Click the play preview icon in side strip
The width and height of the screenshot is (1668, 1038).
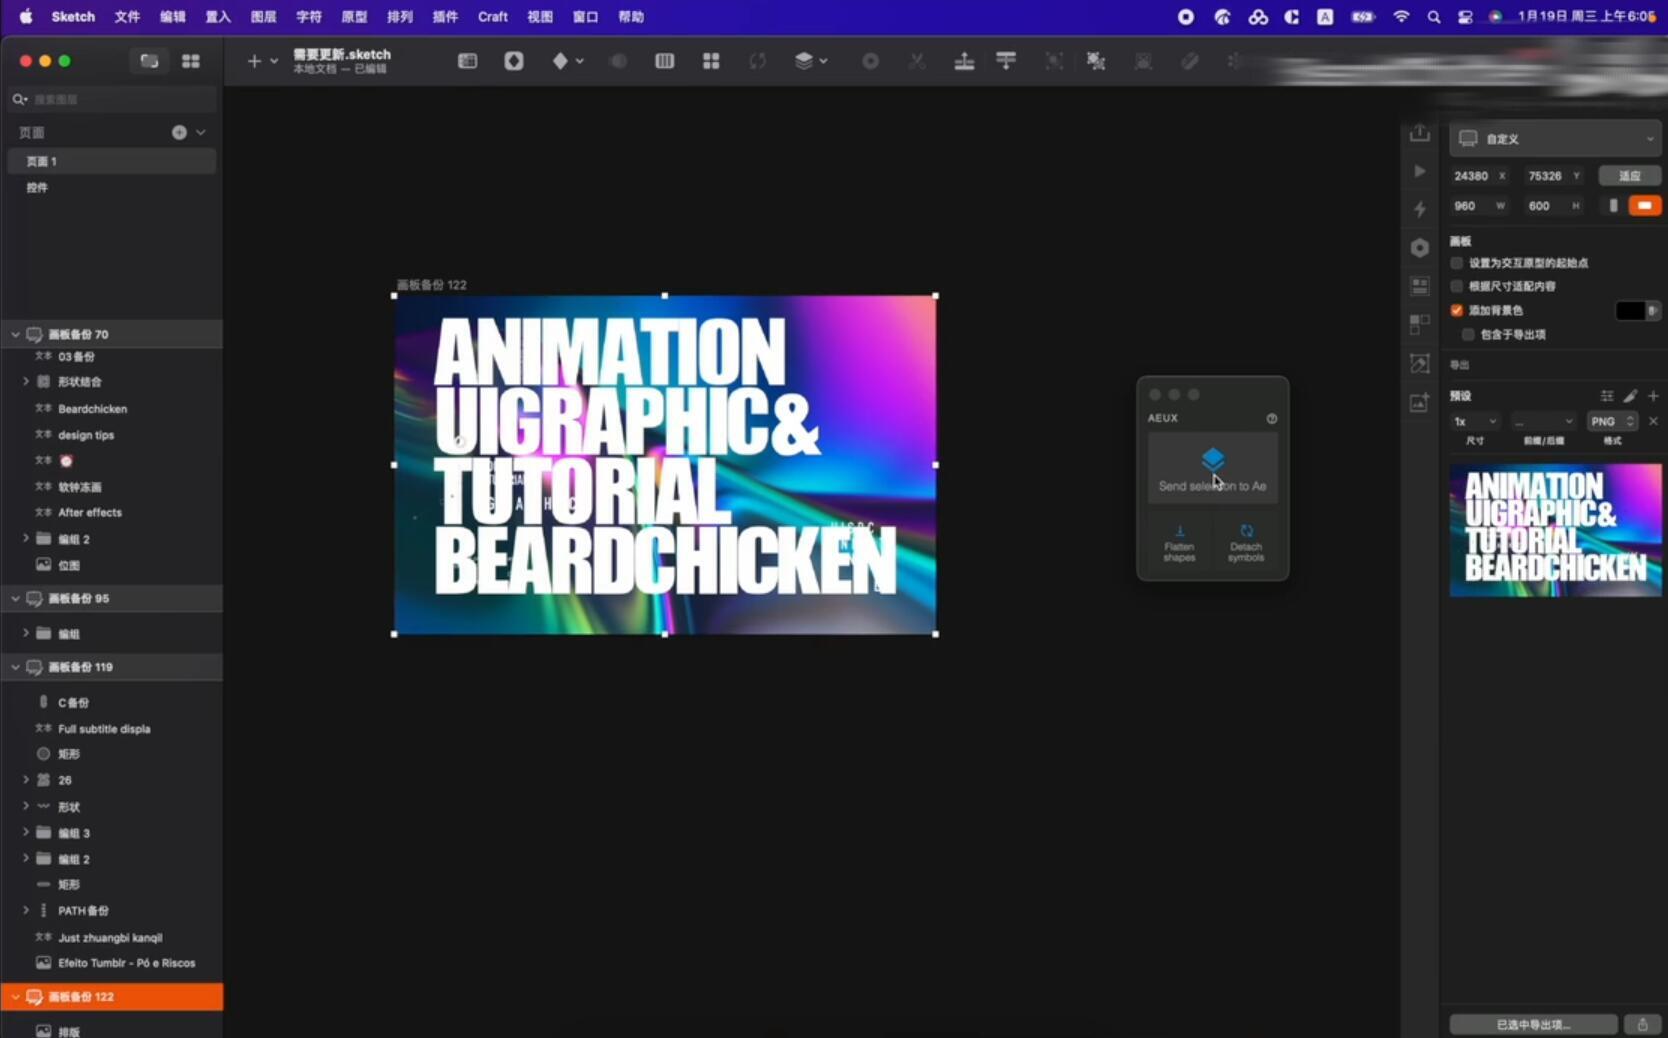(1419, 171)
